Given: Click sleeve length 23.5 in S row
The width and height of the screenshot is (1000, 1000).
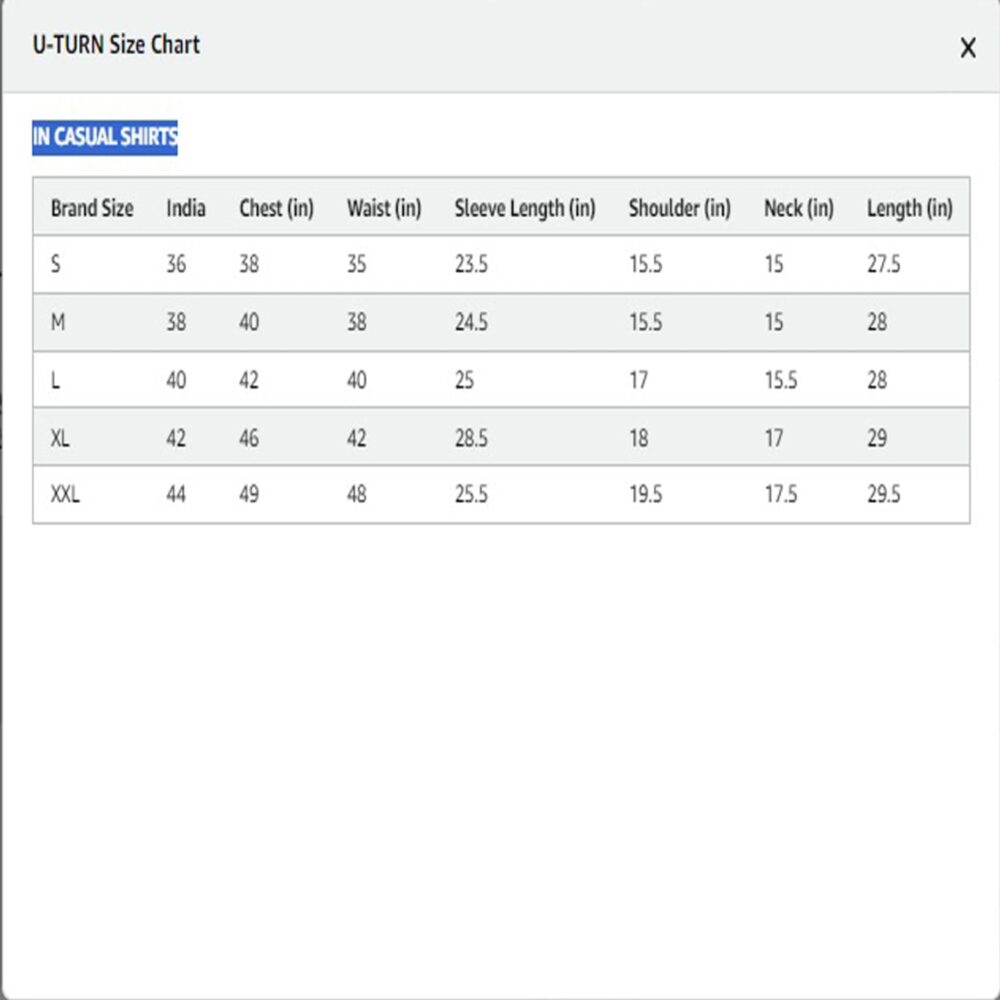Looking at the screenshot, I should coord(471,265).
